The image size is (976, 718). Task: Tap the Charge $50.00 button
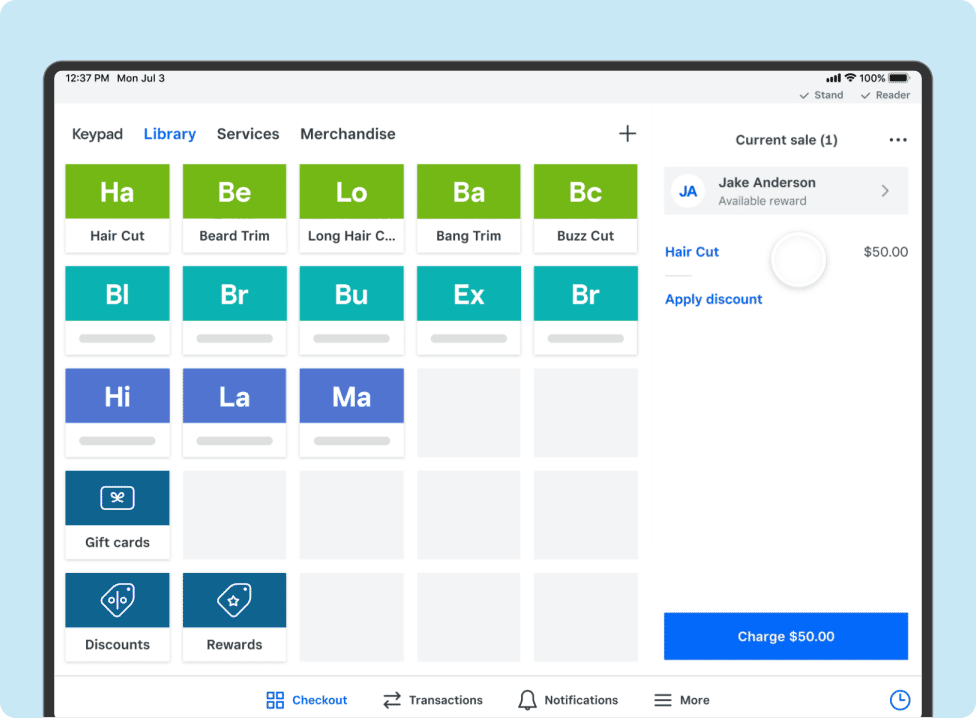[785, 636]
